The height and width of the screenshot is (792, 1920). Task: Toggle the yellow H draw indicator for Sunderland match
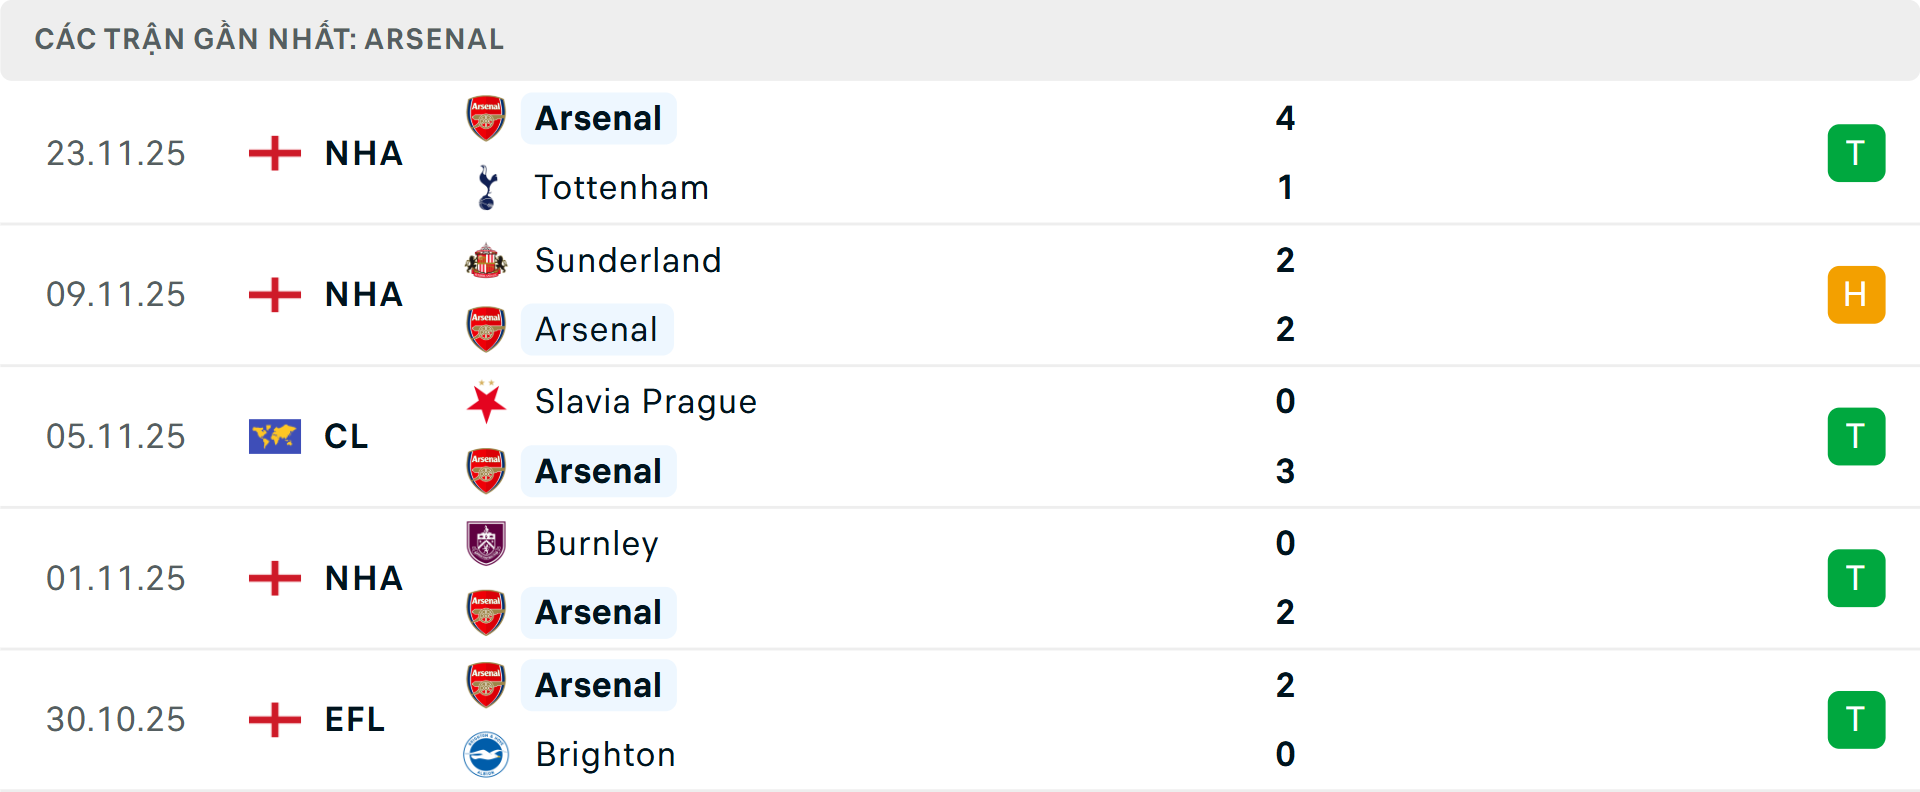coord(1857,294)
